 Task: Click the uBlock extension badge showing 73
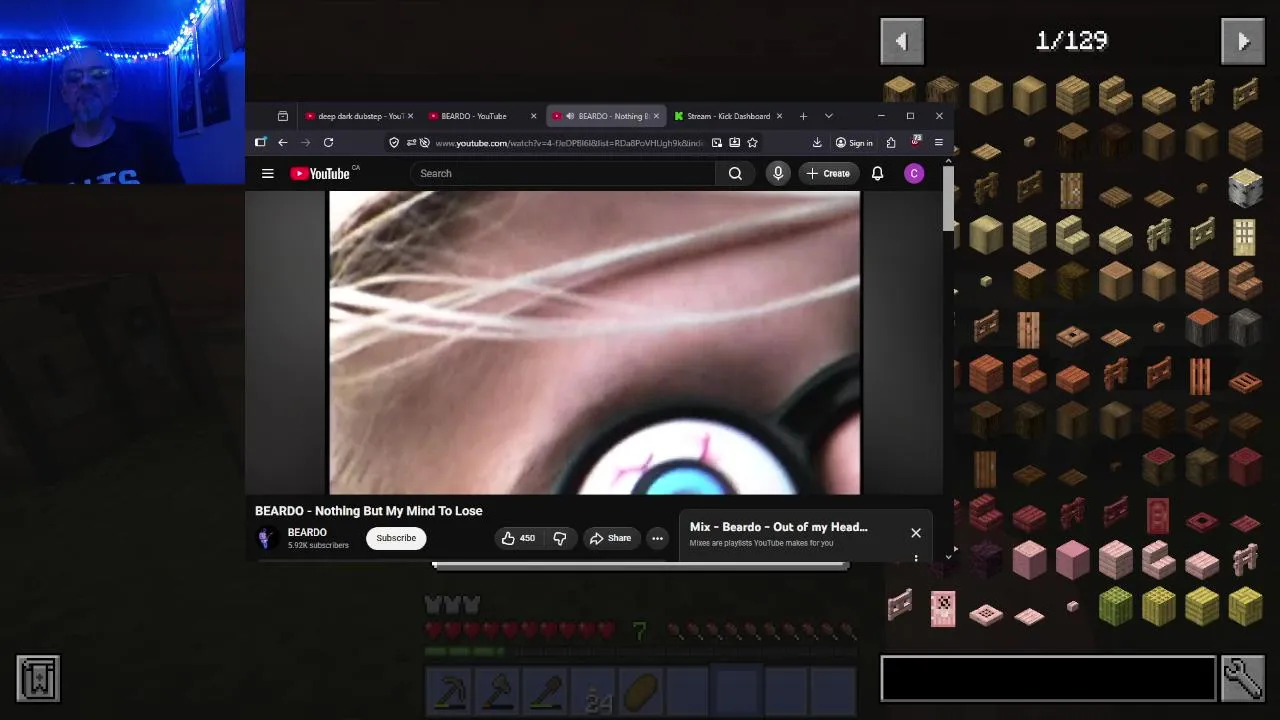(915, 142)
